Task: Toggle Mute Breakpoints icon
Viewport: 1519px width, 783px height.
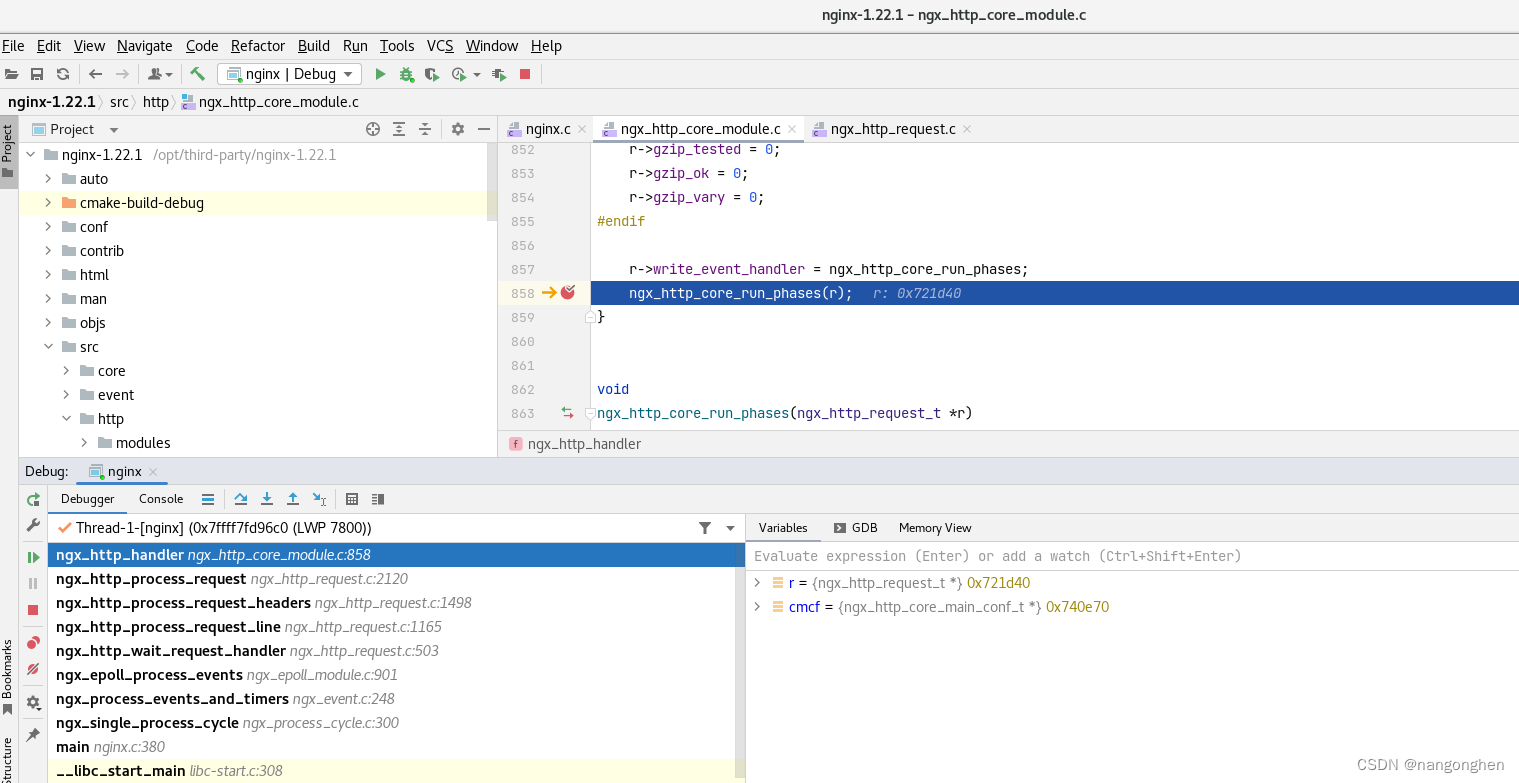Action: click(33, 669)
